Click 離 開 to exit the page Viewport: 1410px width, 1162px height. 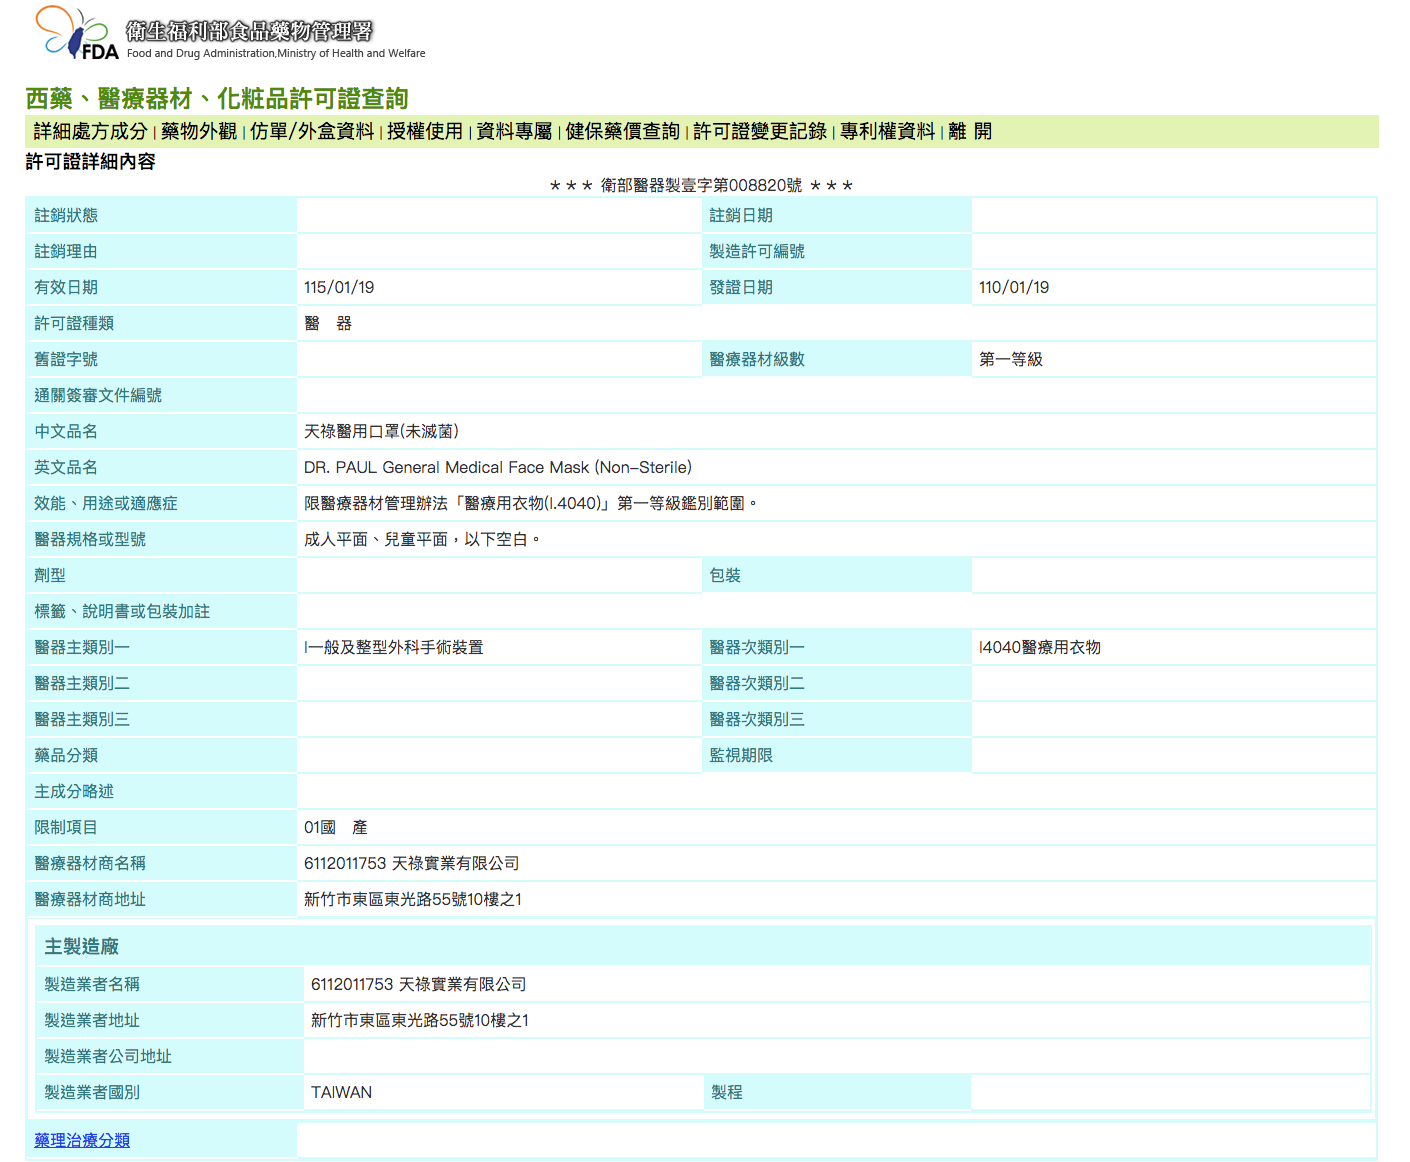[970, 131]
